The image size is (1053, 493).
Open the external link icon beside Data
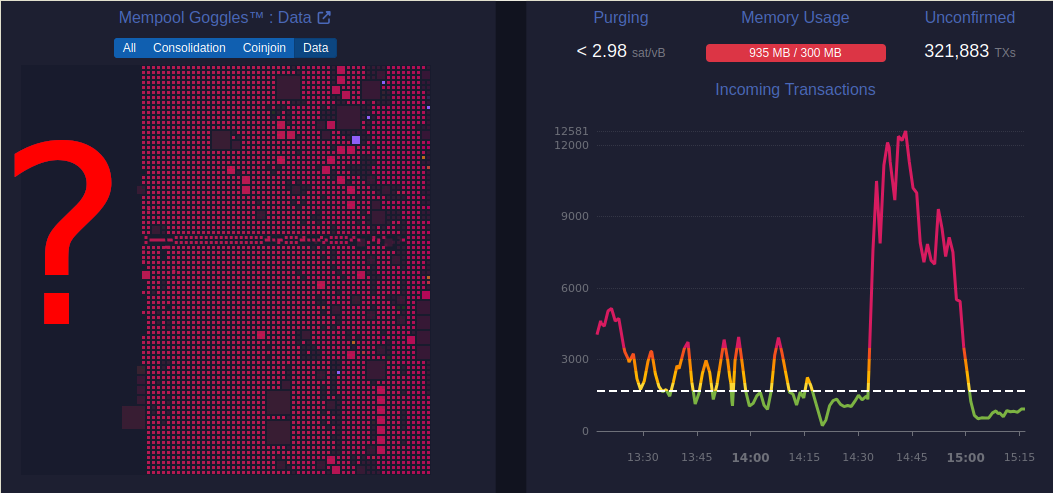[324, 18]
